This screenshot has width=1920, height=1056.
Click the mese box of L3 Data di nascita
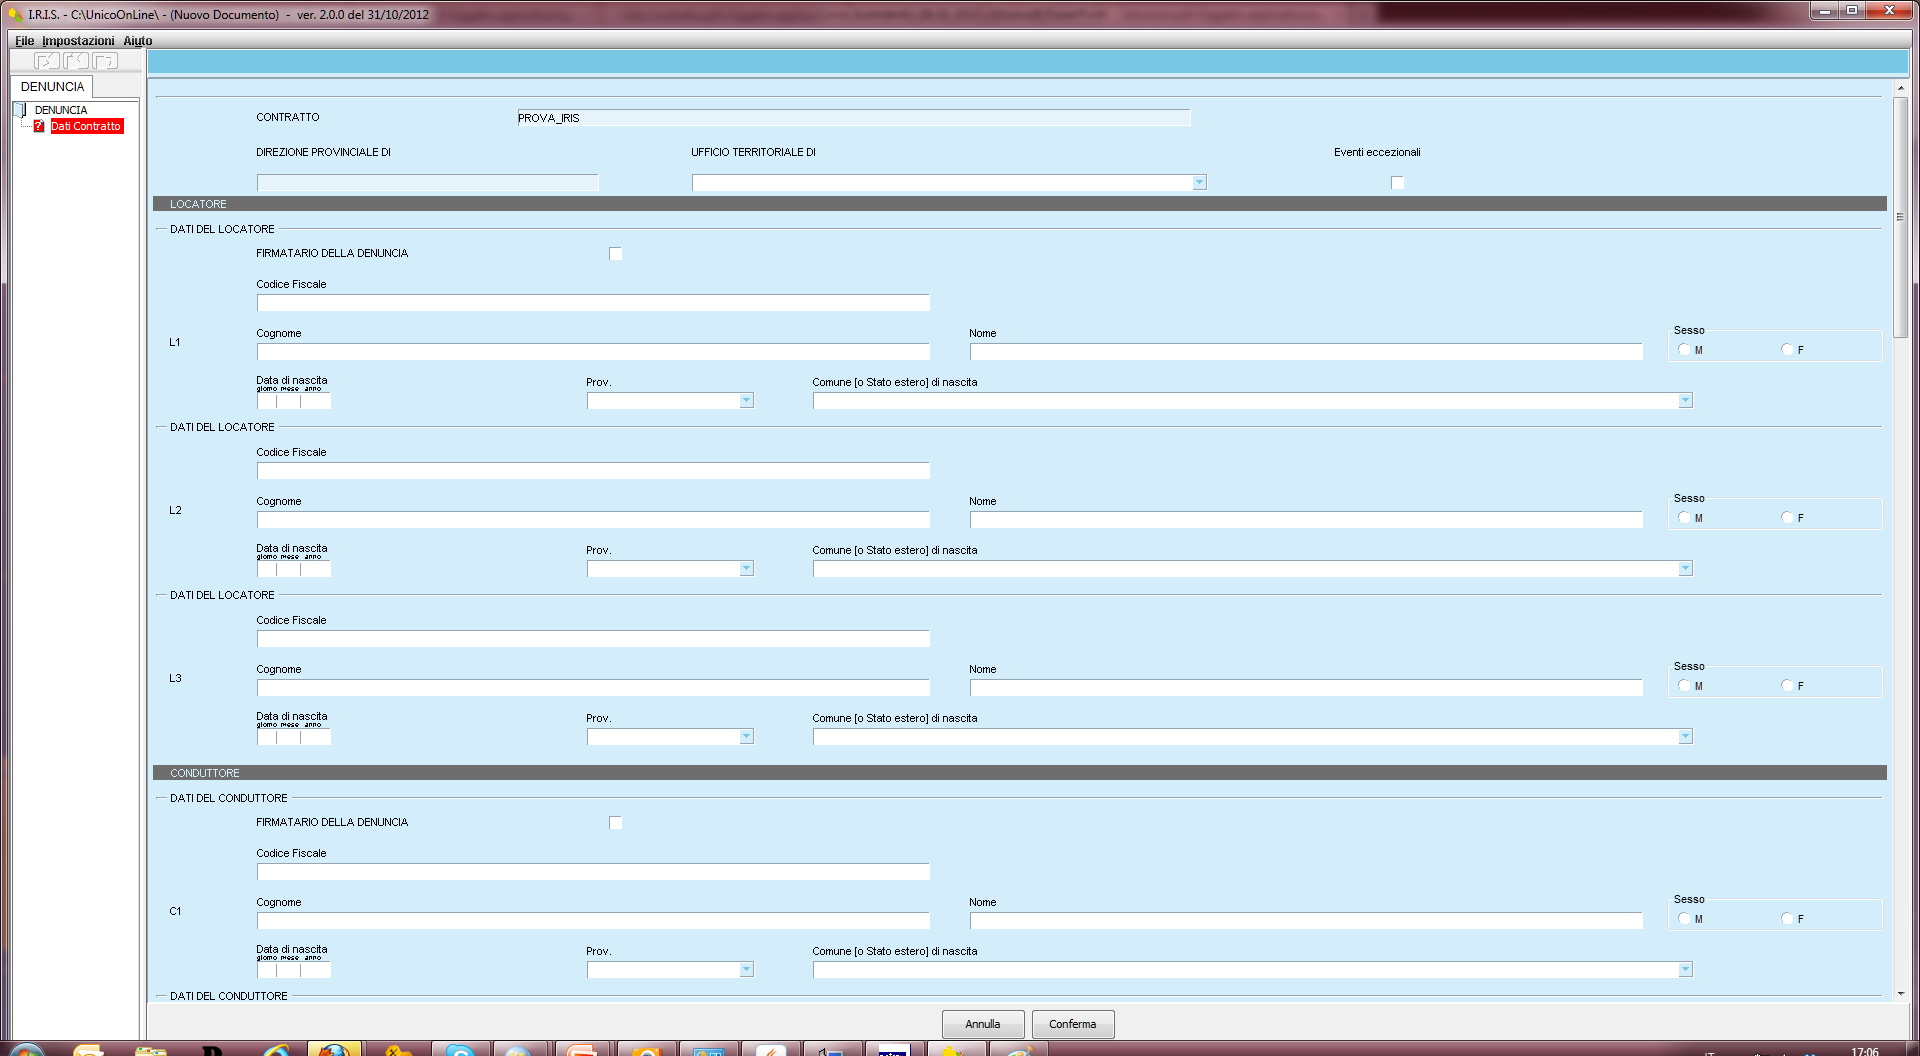[289, 737]
